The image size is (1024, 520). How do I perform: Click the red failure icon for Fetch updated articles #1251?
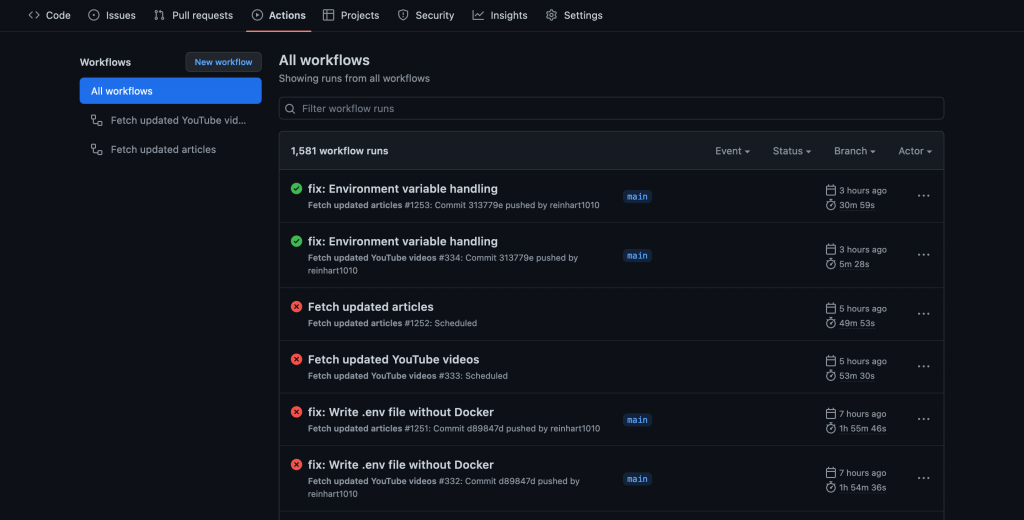coord(296,412)
